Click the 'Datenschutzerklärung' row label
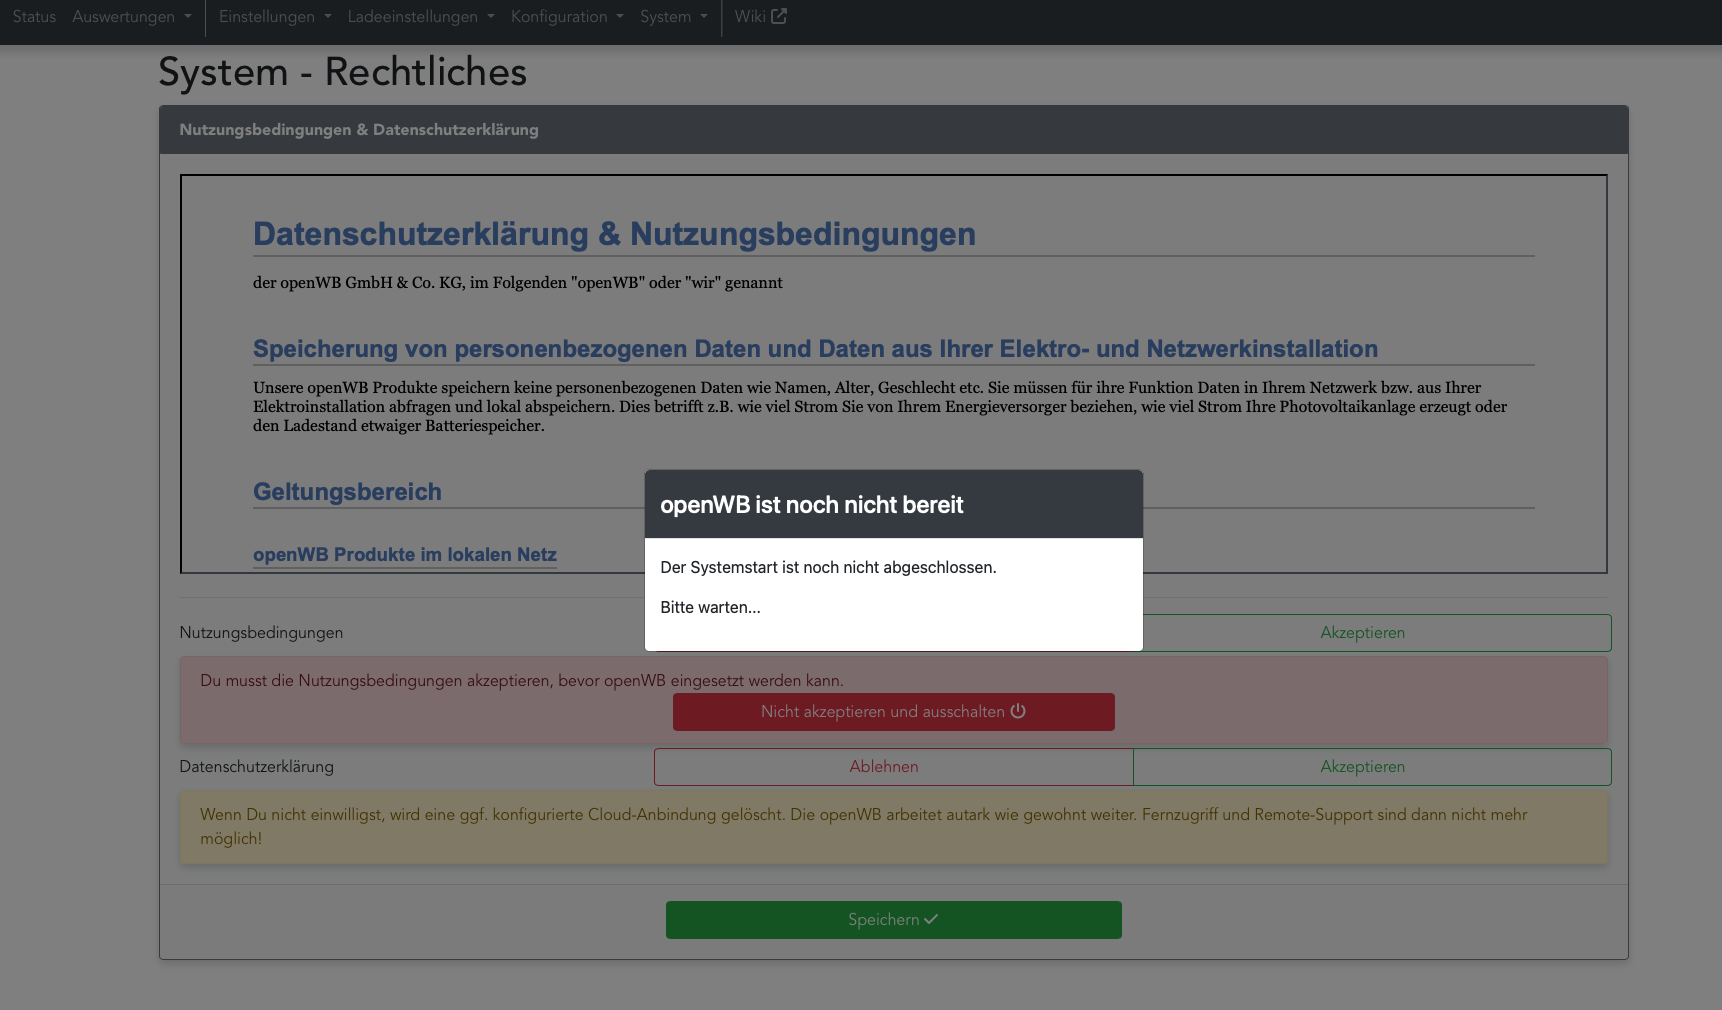 (257, 767)
